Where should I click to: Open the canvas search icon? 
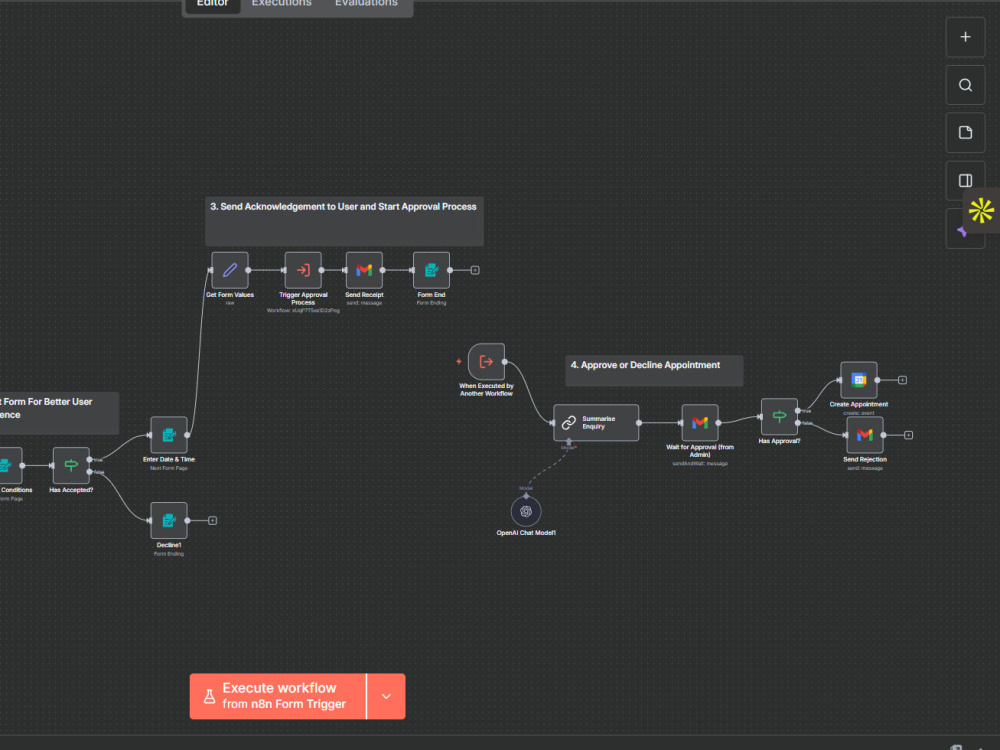[965, 85]
